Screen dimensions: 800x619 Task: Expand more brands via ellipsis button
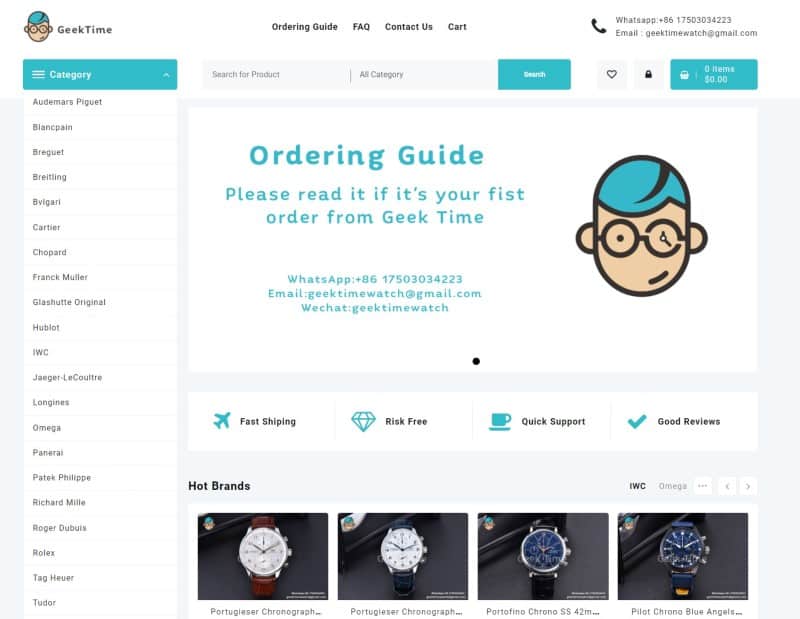tap(703, 486)
